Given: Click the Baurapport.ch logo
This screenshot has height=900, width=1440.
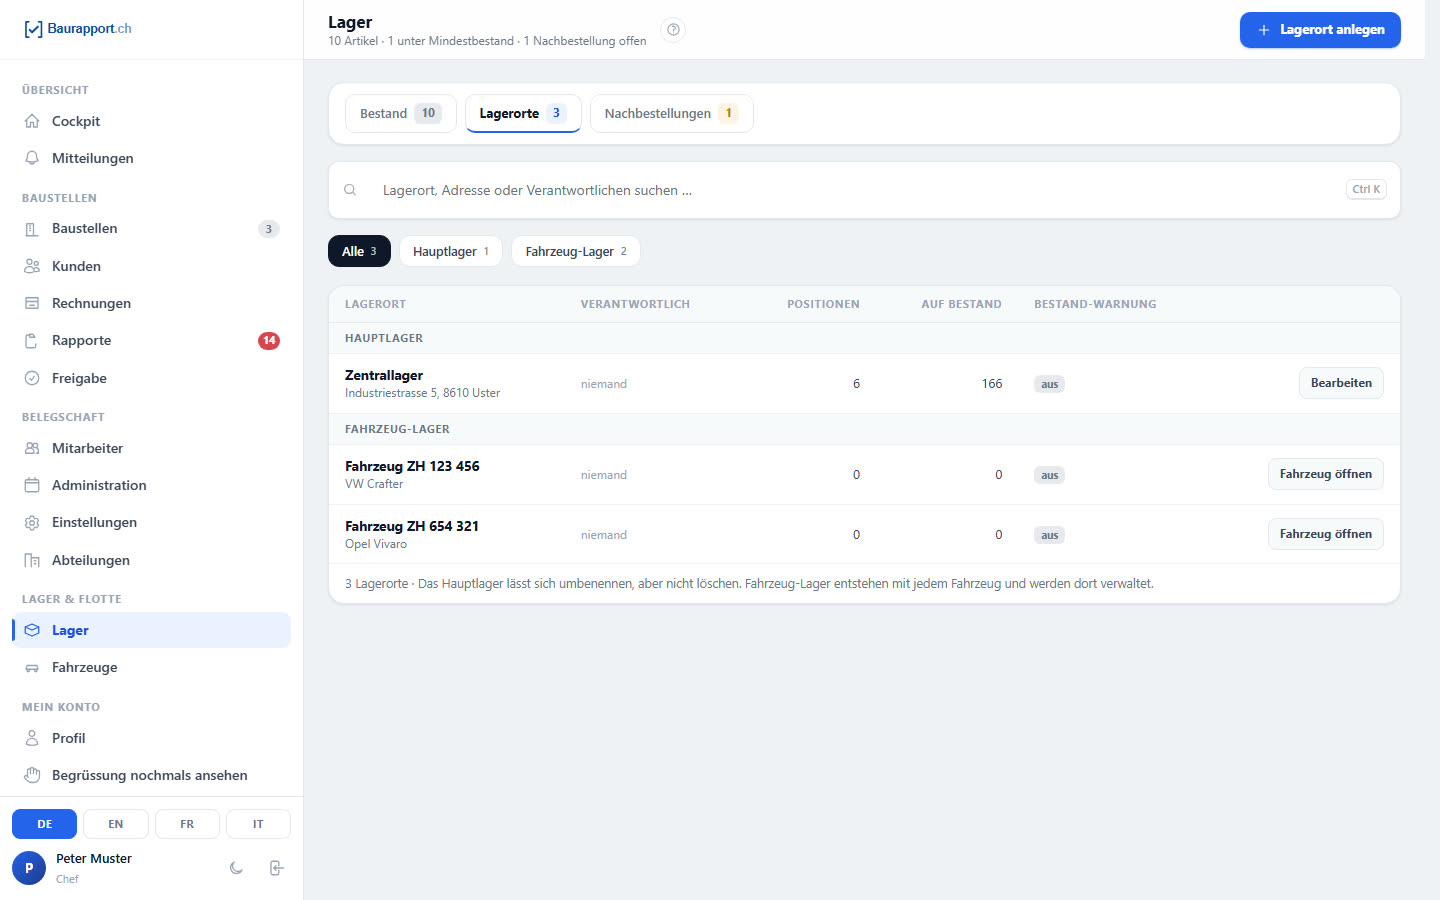Looking at the screenshot, I should (78, 29).
